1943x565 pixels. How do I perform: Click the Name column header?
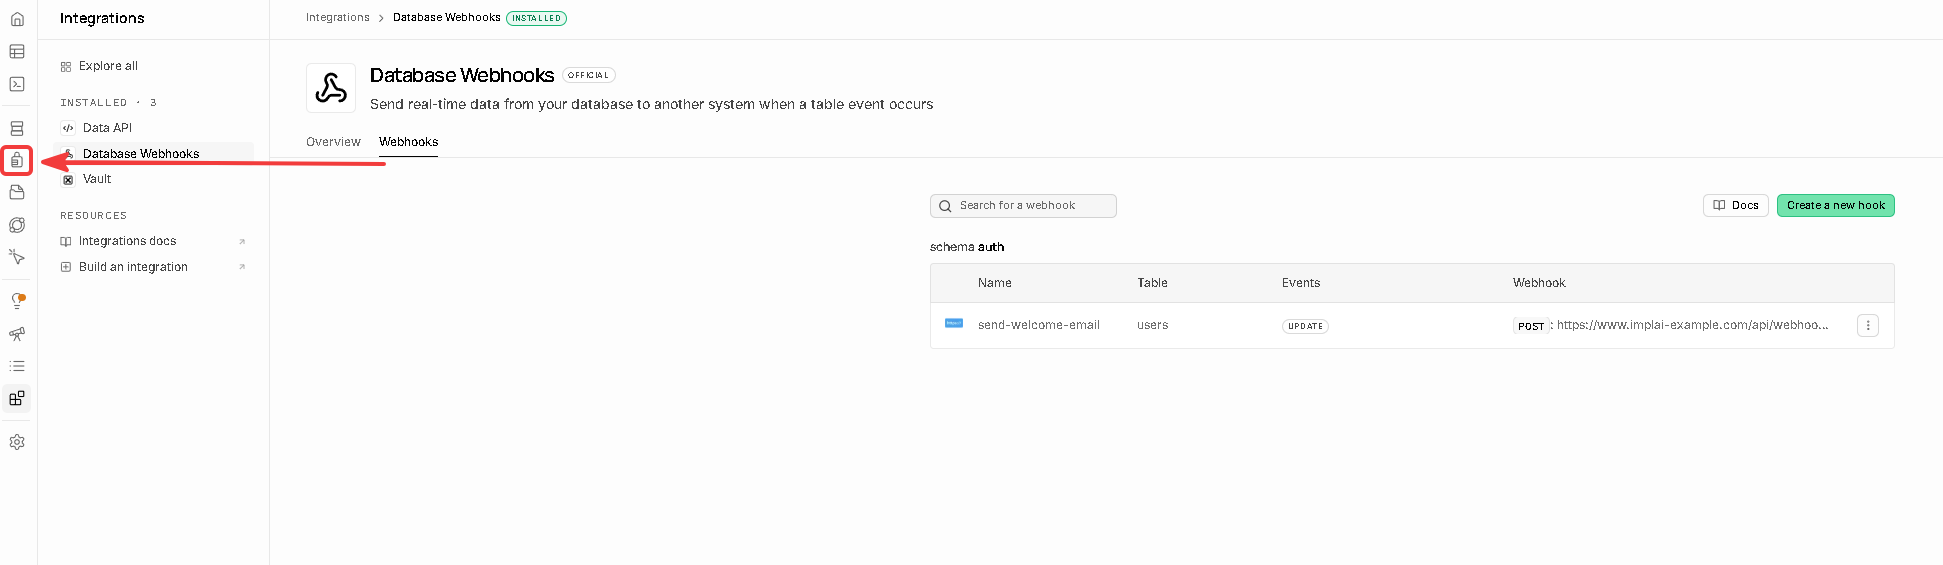point(995,283)
